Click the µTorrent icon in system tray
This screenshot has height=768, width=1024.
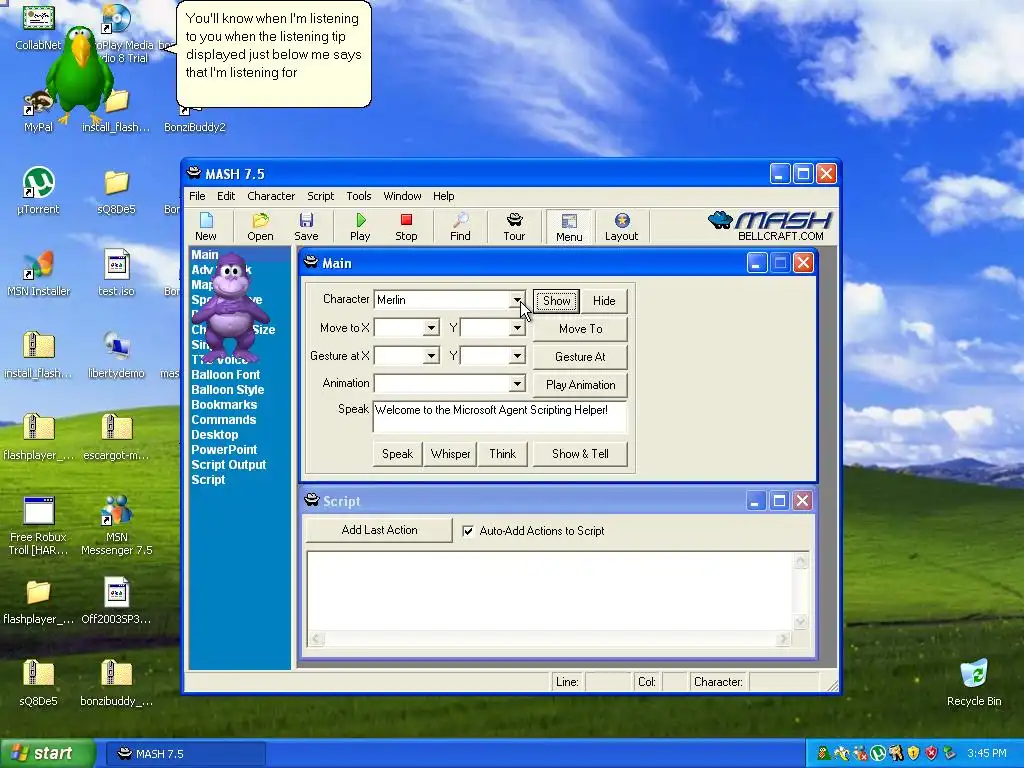[x=877, y=754]
